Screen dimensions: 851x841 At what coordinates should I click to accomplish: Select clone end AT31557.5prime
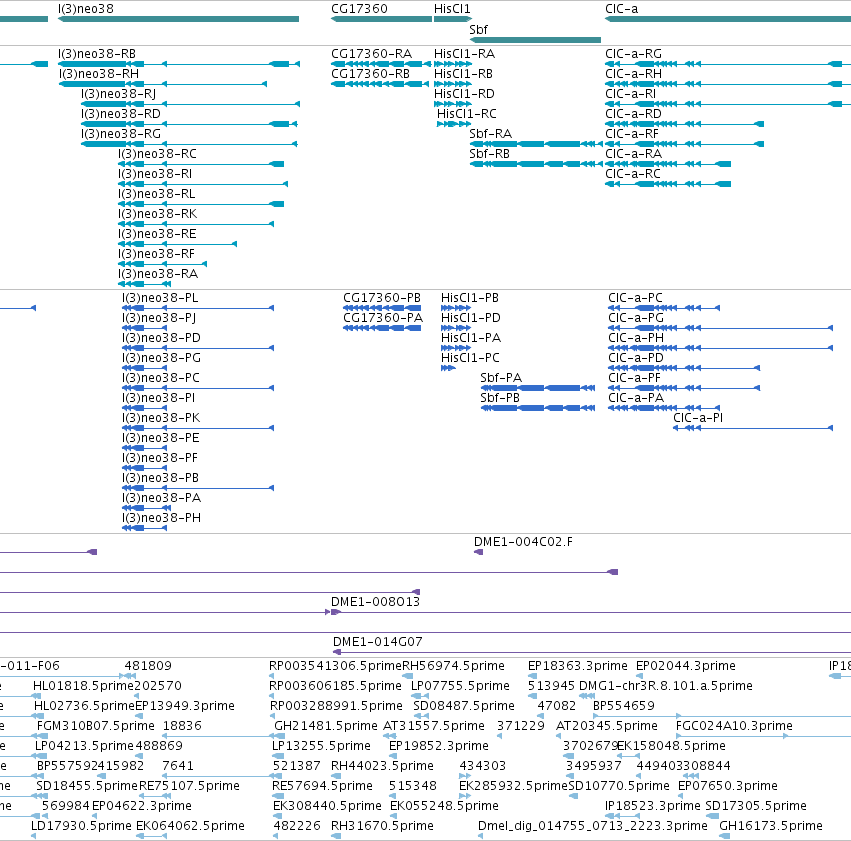[x=434, y=726]
